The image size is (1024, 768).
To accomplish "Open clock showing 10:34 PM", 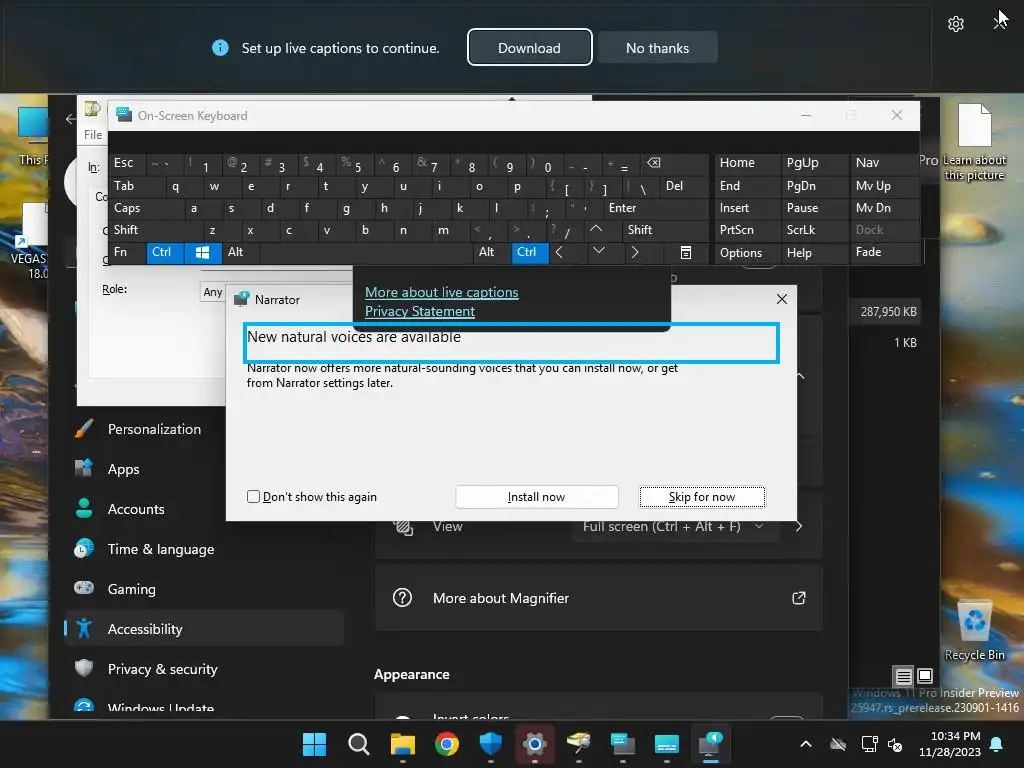I will [950, 744].
